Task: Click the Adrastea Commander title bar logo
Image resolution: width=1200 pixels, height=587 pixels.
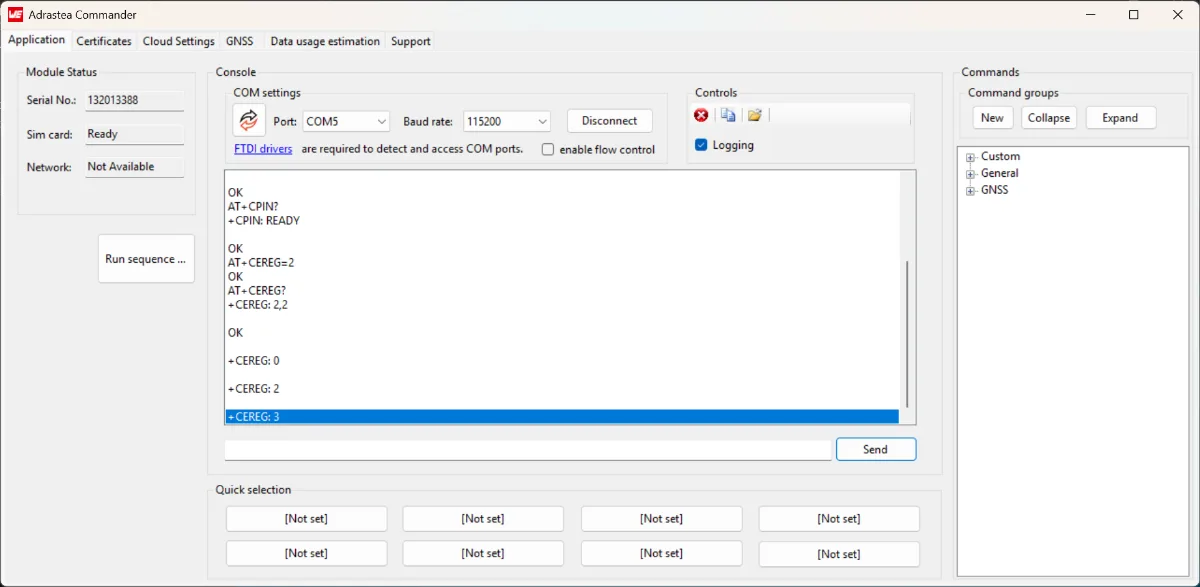Action: (x=15, y=15)
